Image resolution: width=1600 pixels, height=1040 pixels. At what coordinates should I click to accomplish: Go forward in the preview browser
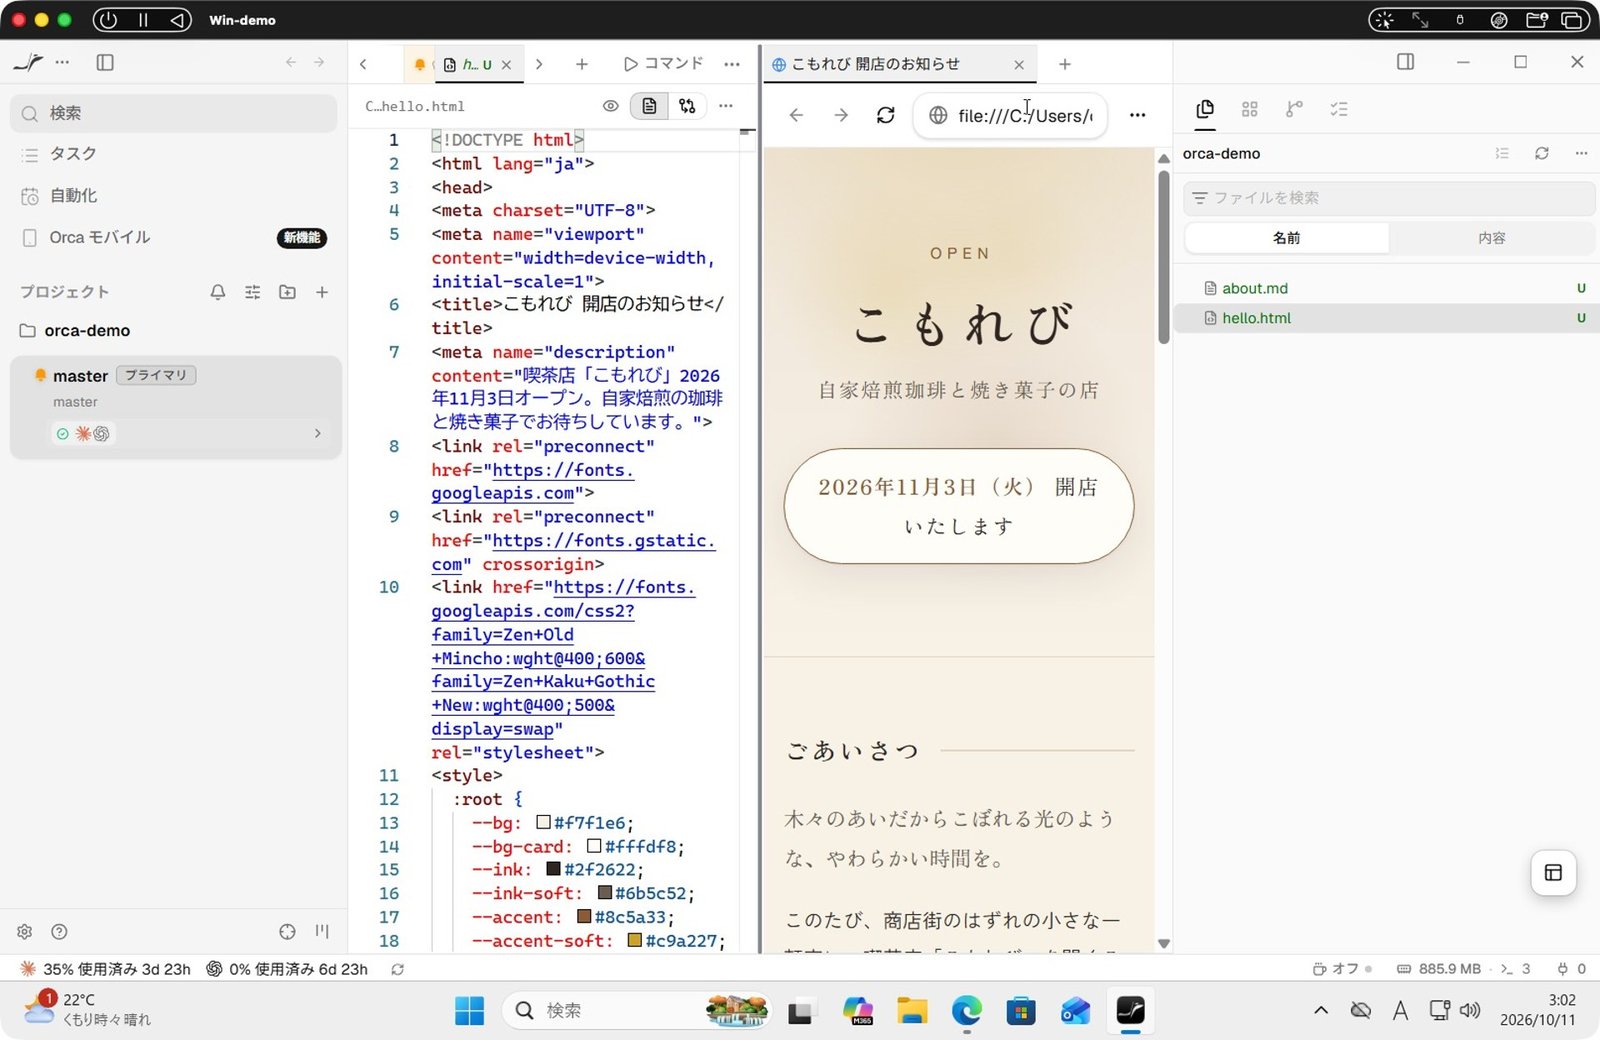841,115
